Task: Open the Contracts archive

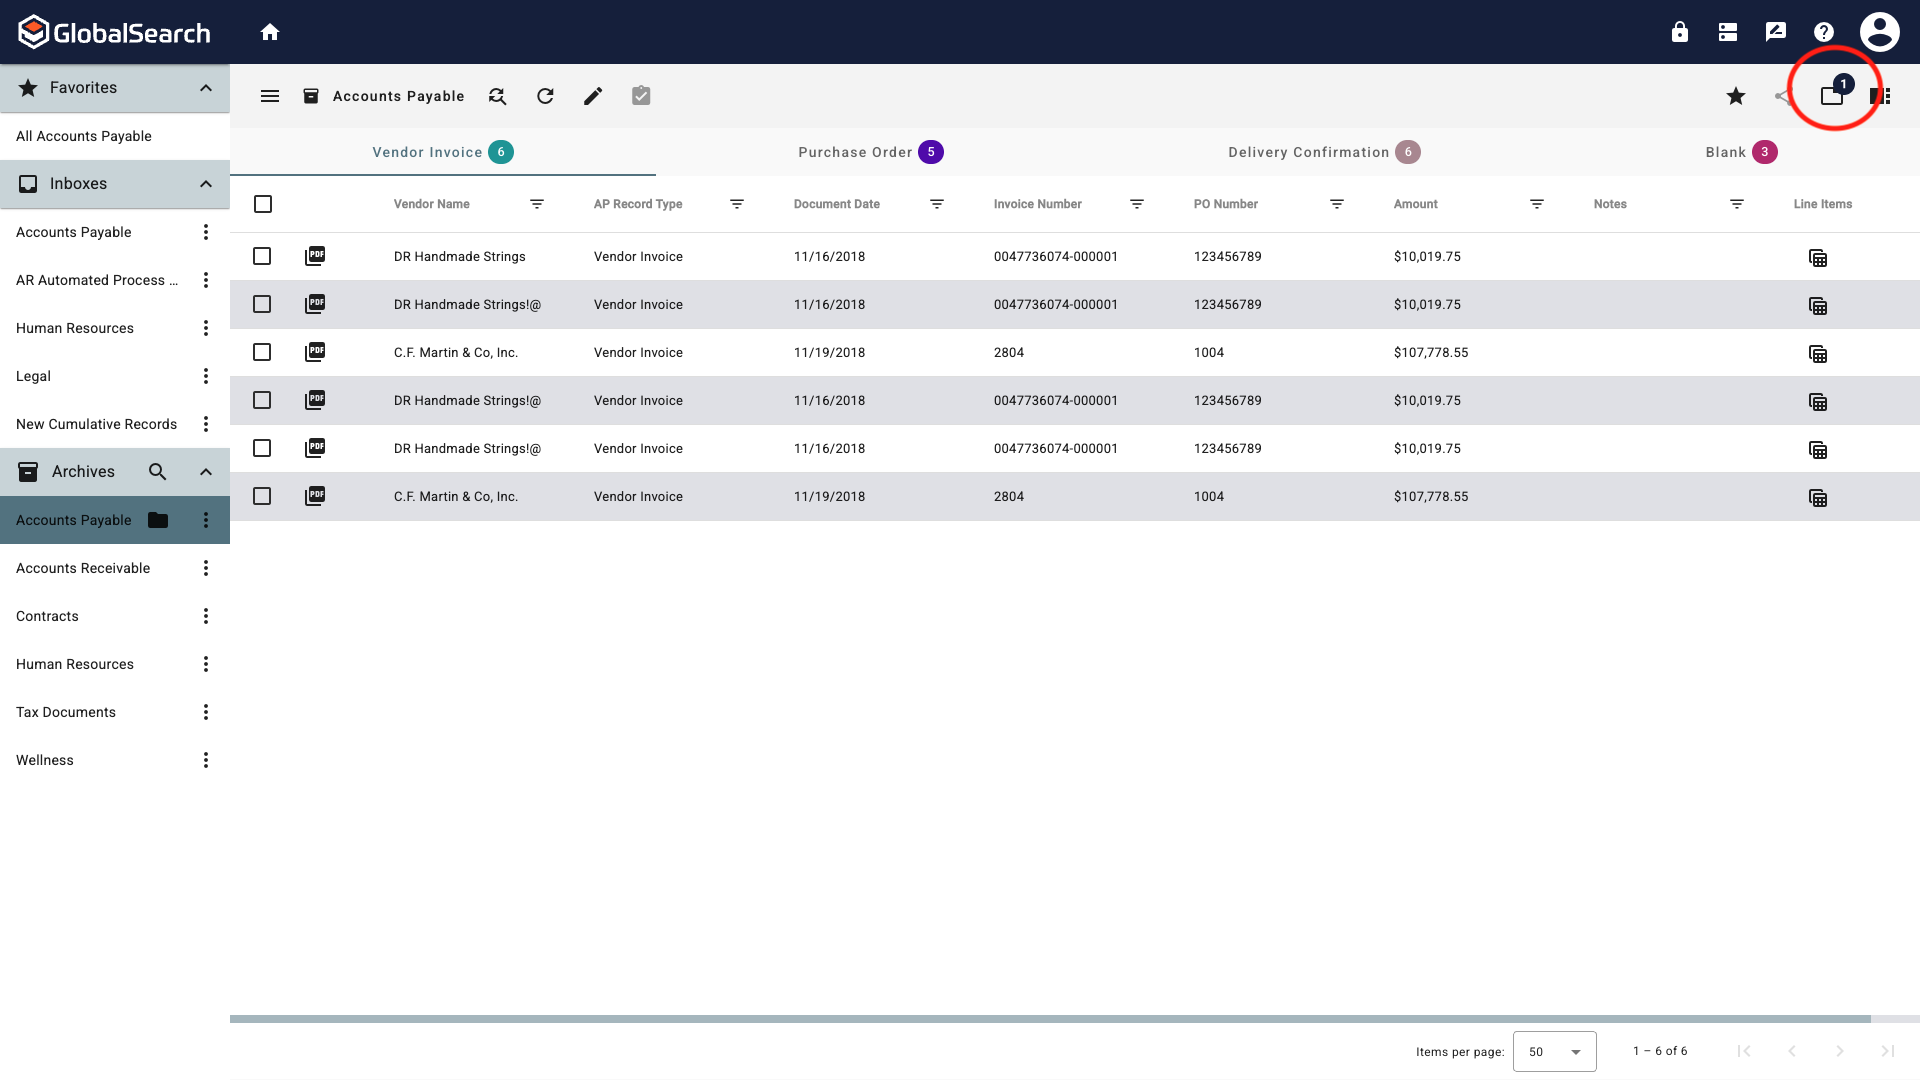Action: [x=47, y=616]
